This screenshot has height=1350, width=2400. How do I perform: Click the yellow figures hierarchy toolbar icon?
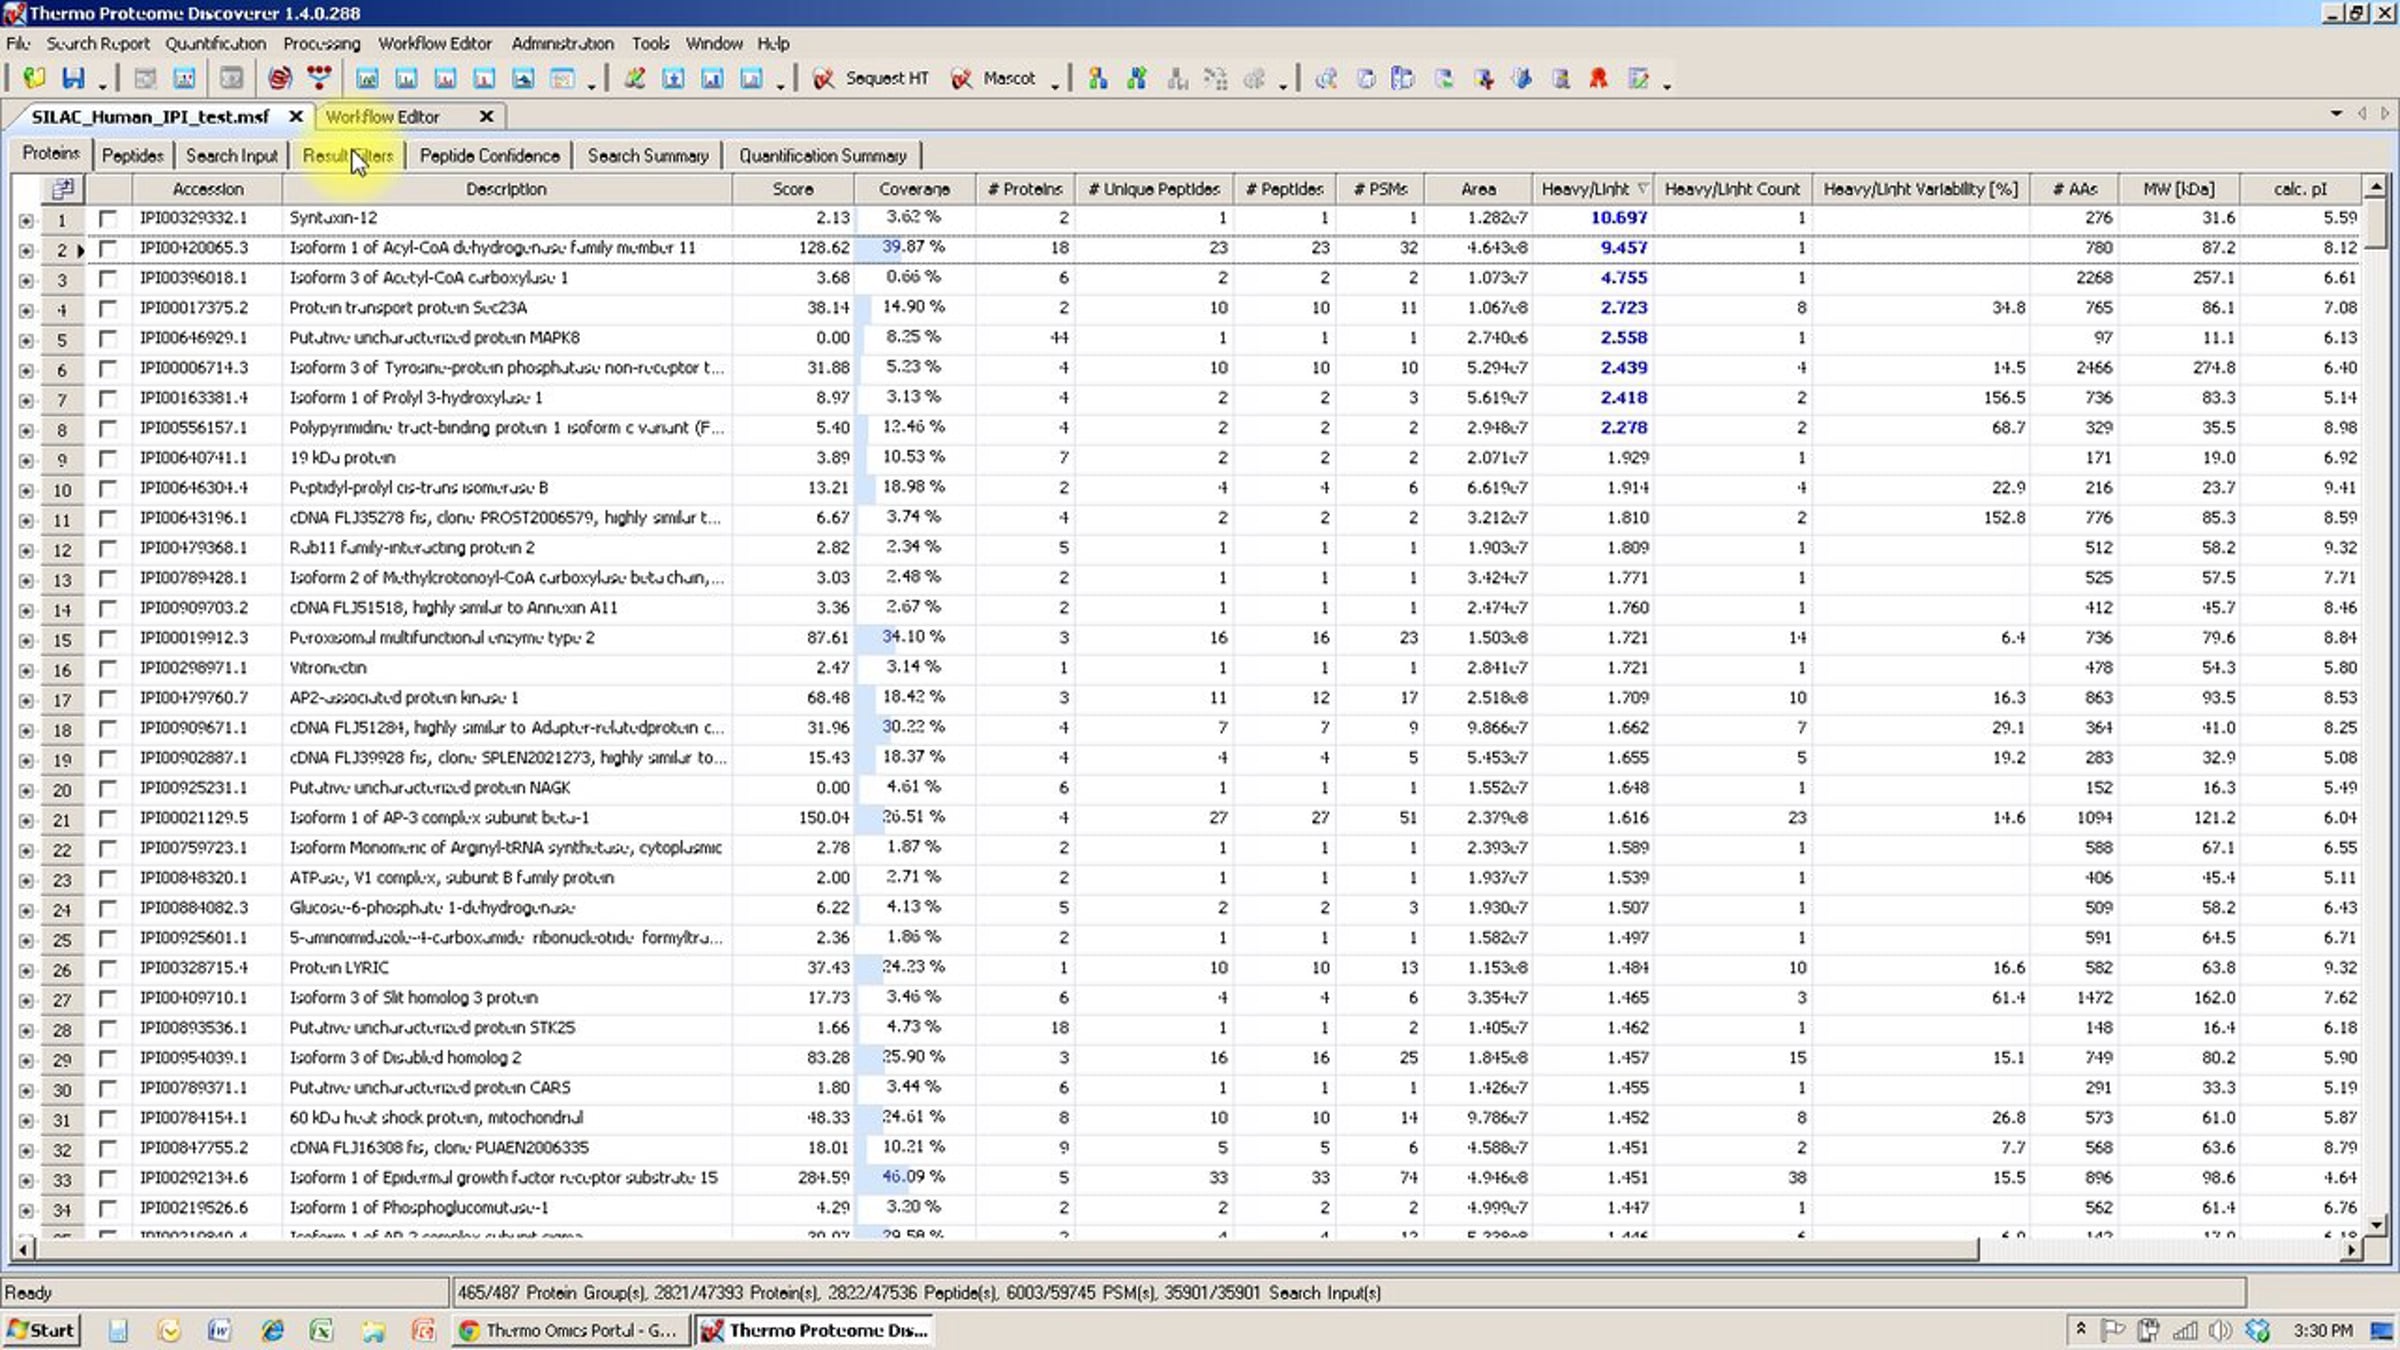coord(1098,78)
